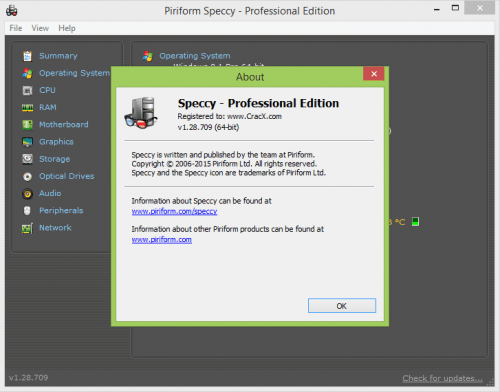This screenshot has width=500, height=392.
Task: Click the resize grip at window corner
Action: pyautogui.click(x=491, y=382)
